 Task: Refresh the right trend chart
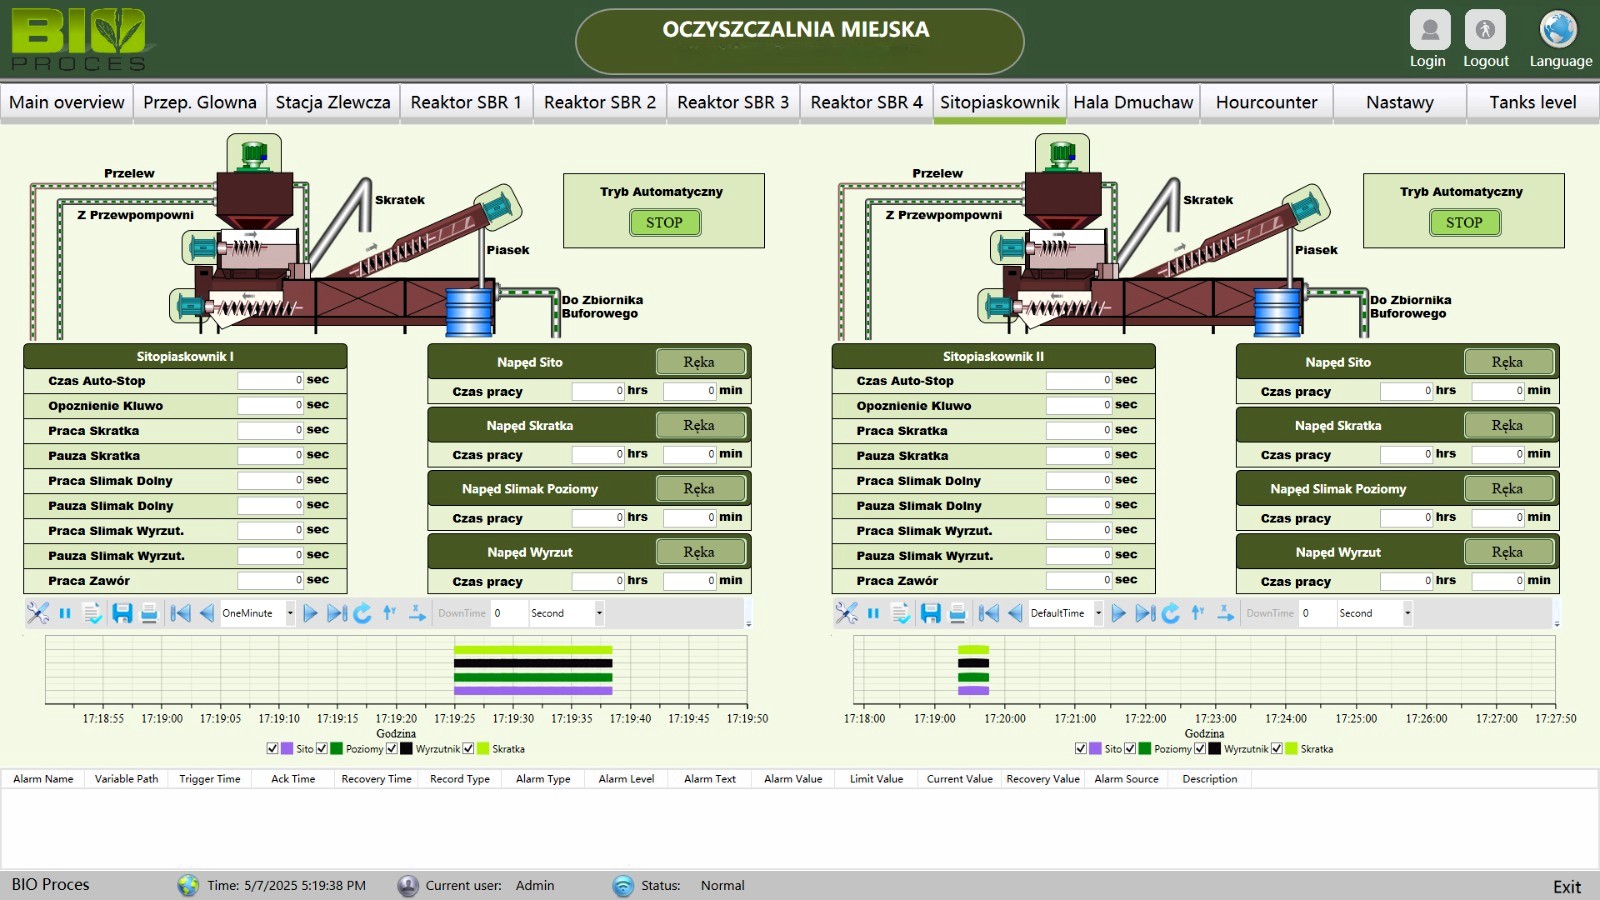click(x=1171, y=613)
